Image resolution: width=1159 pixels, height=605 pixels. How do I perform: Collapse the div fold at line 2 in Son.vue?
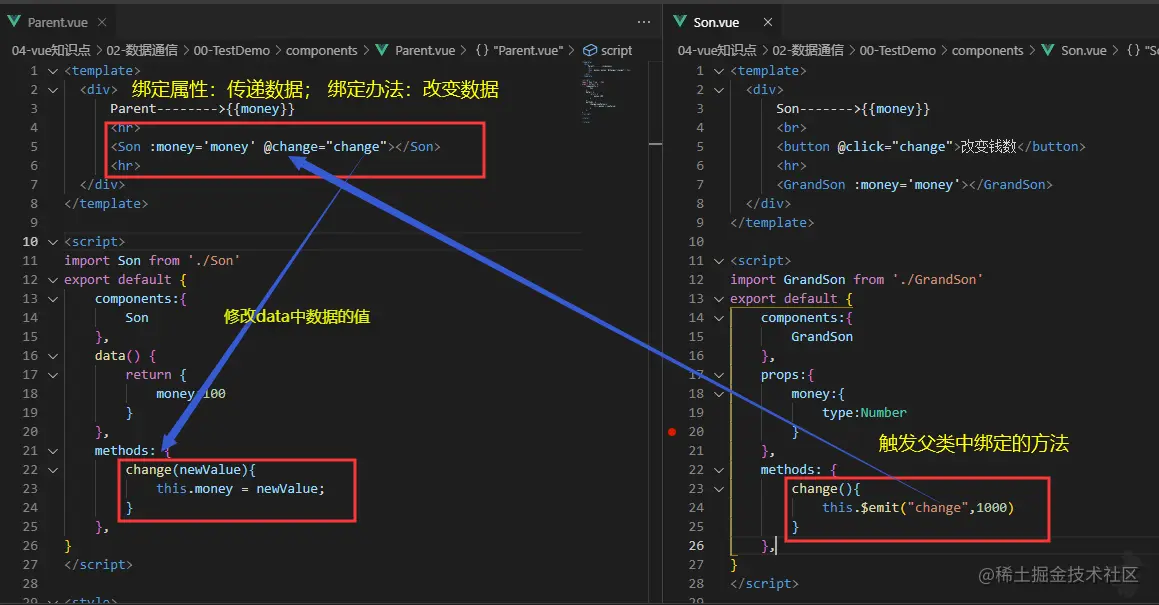[x=718, y=90]
